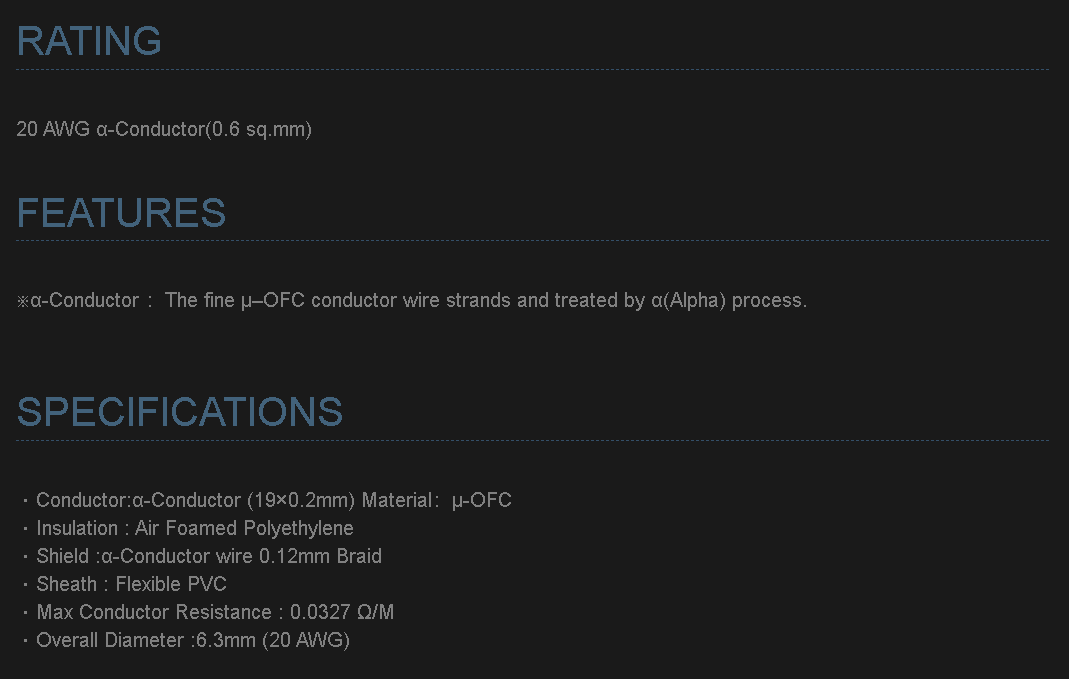Screen dimensions: 1069x679
Task: Click the "0.0327 Ω/M" resistance value
Action: 342,612
